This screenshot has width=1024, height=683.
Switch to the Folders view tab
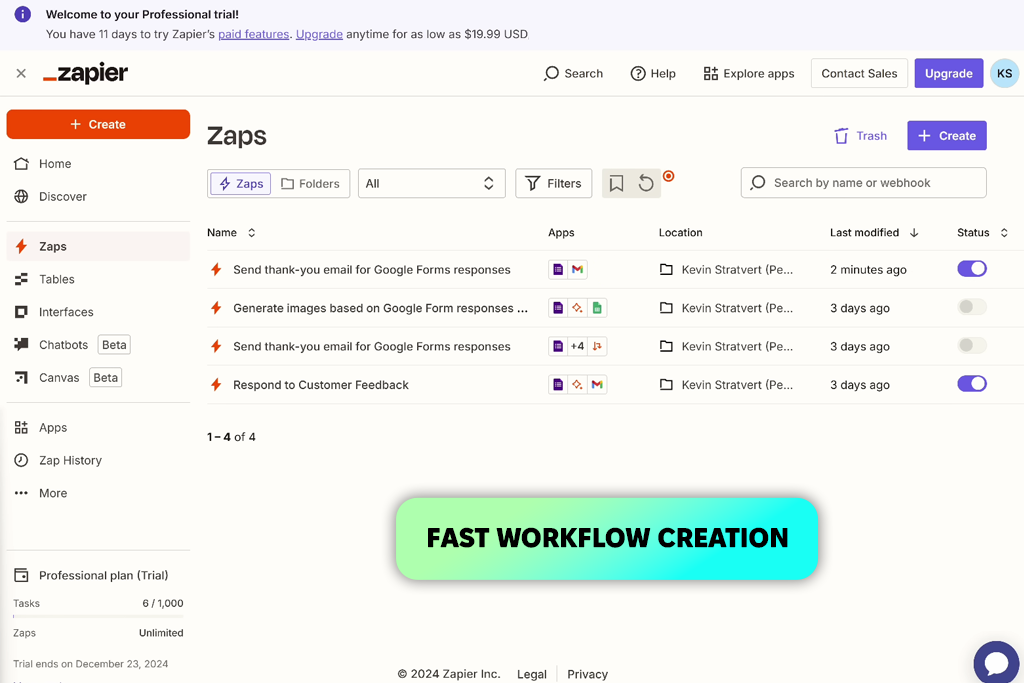click(310, 183)
